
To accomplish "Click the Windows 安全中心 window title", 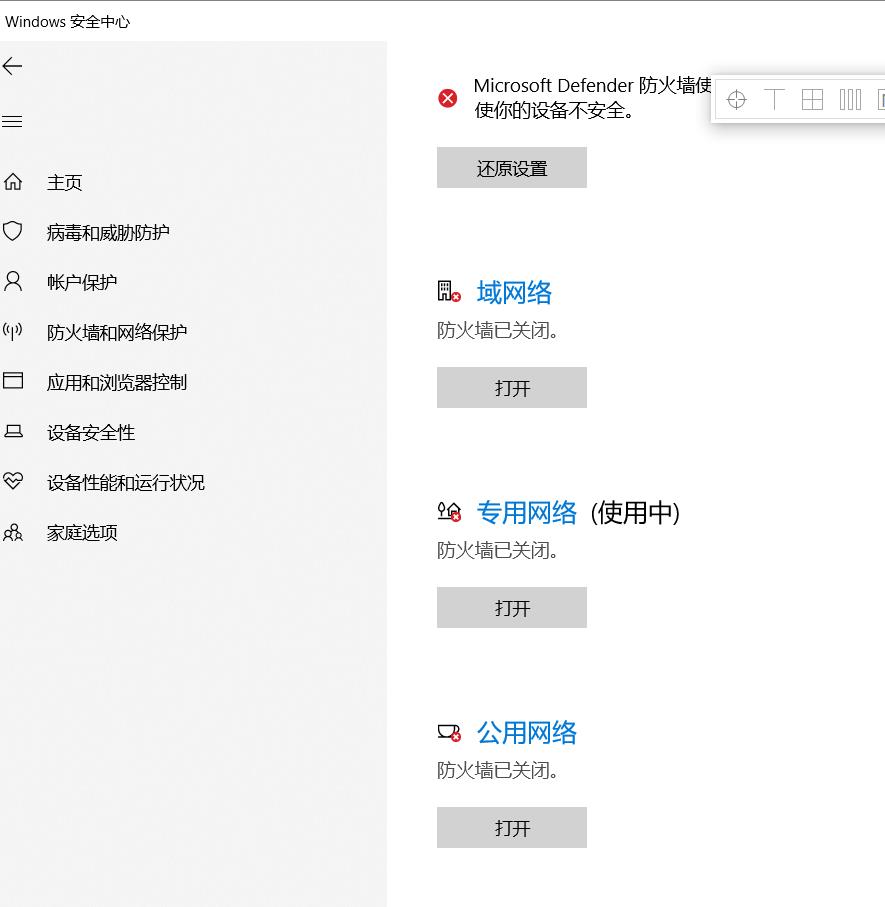I will pos(67,22).
